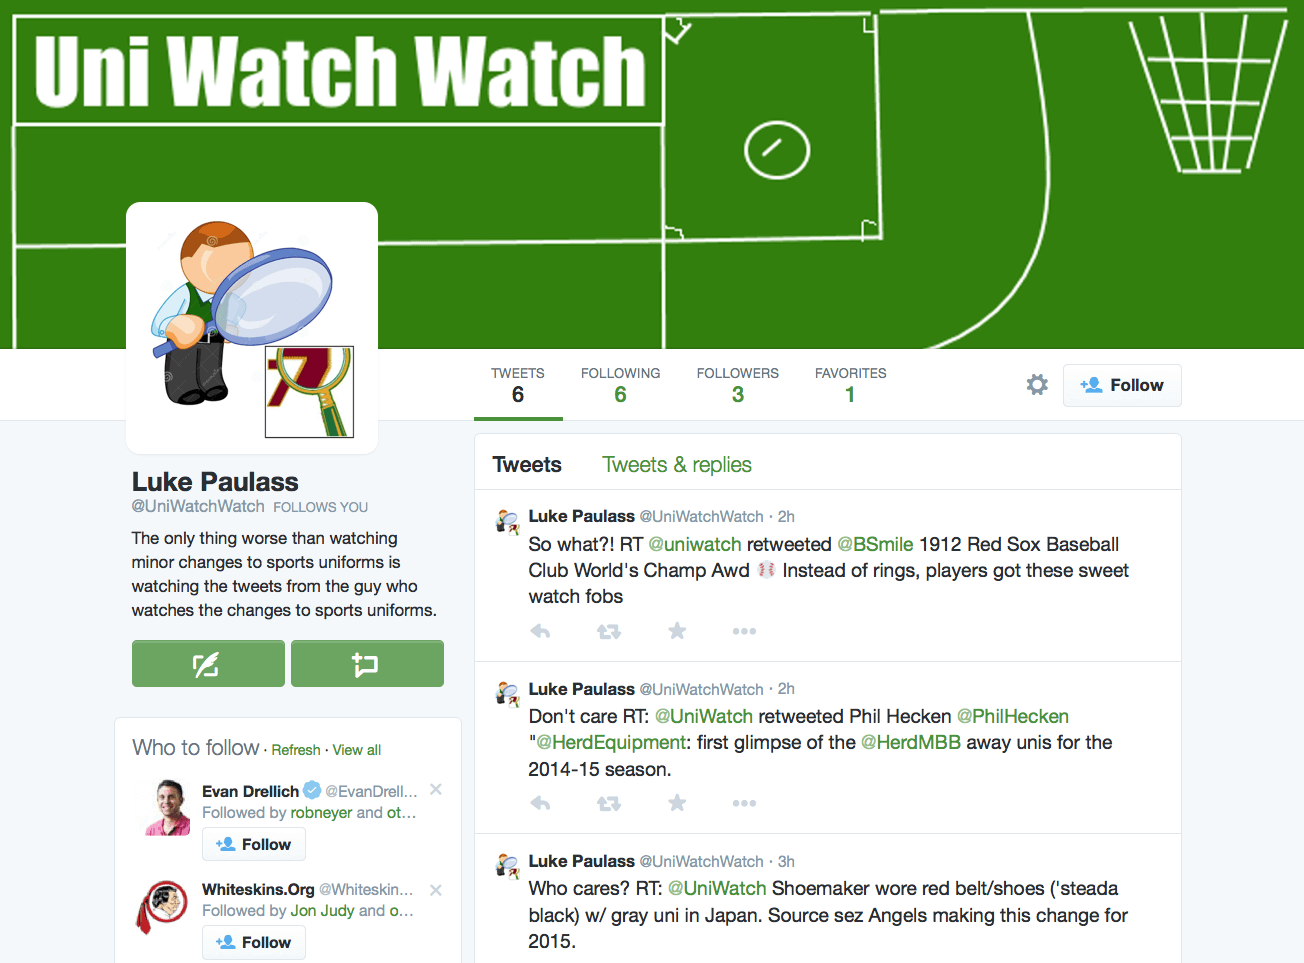Click the compose tweet to user button
1304x963 pixels.
click(208, 664)
